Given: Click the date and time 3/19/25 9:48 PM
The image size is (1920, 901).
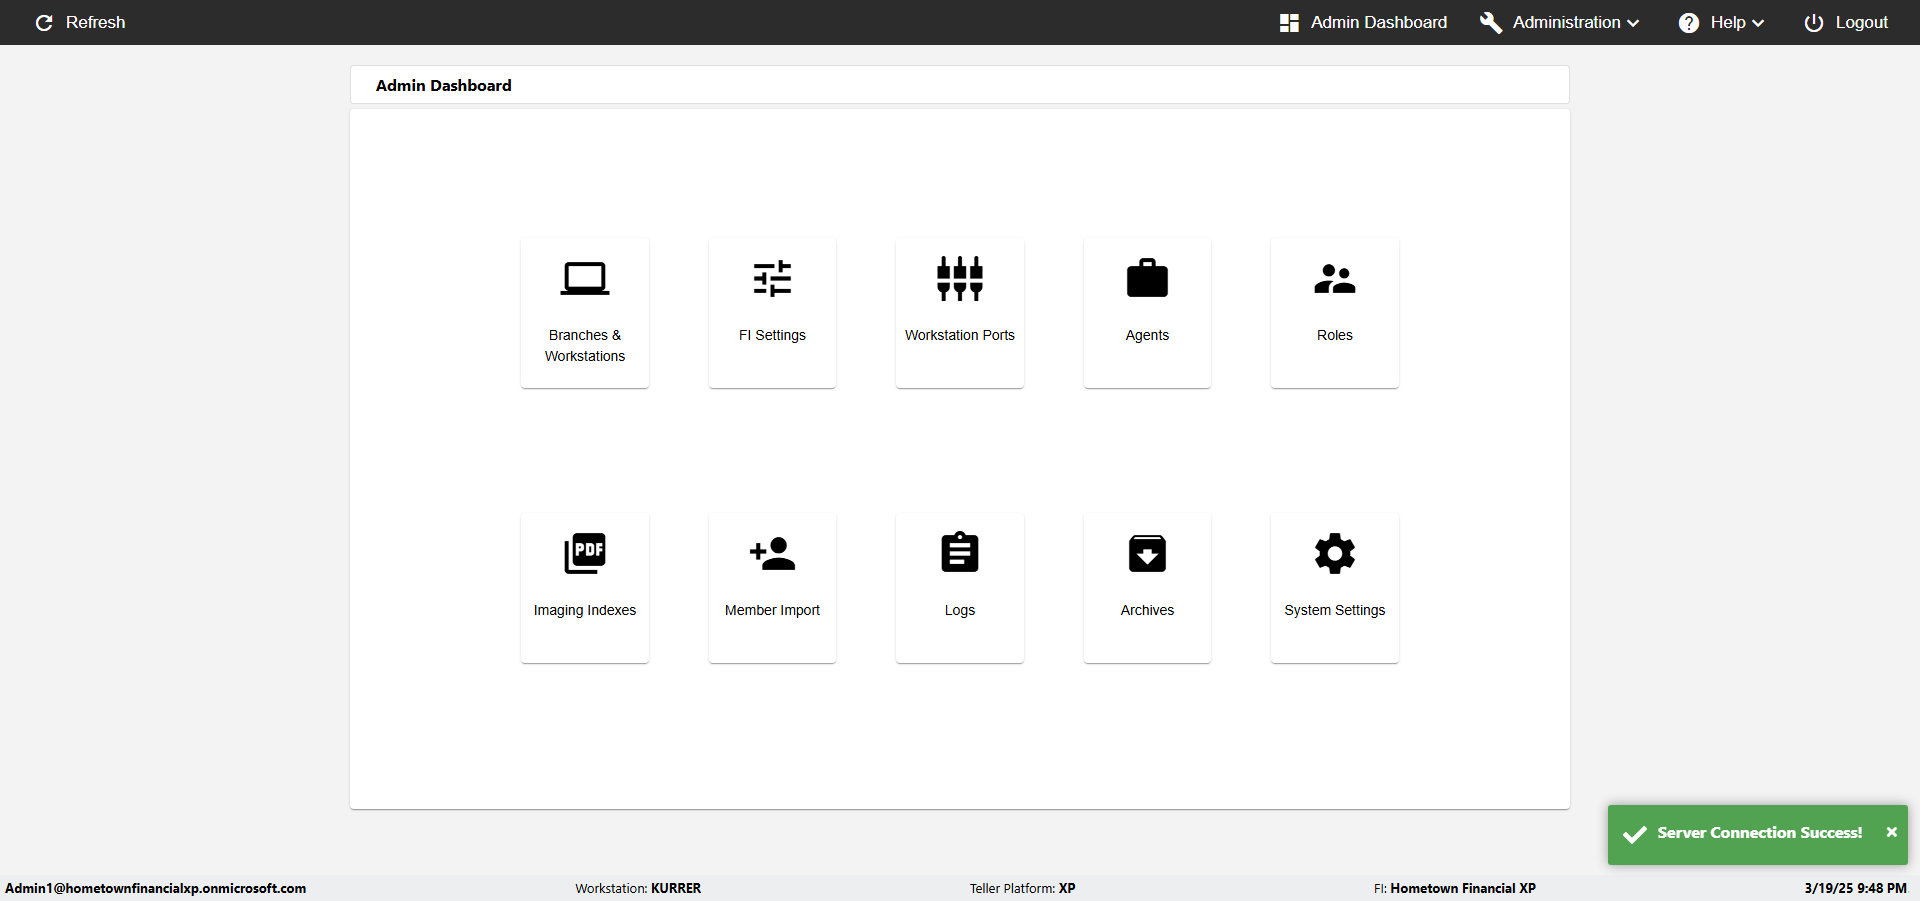Looking at the screenshot, I should pos(1856,889).
